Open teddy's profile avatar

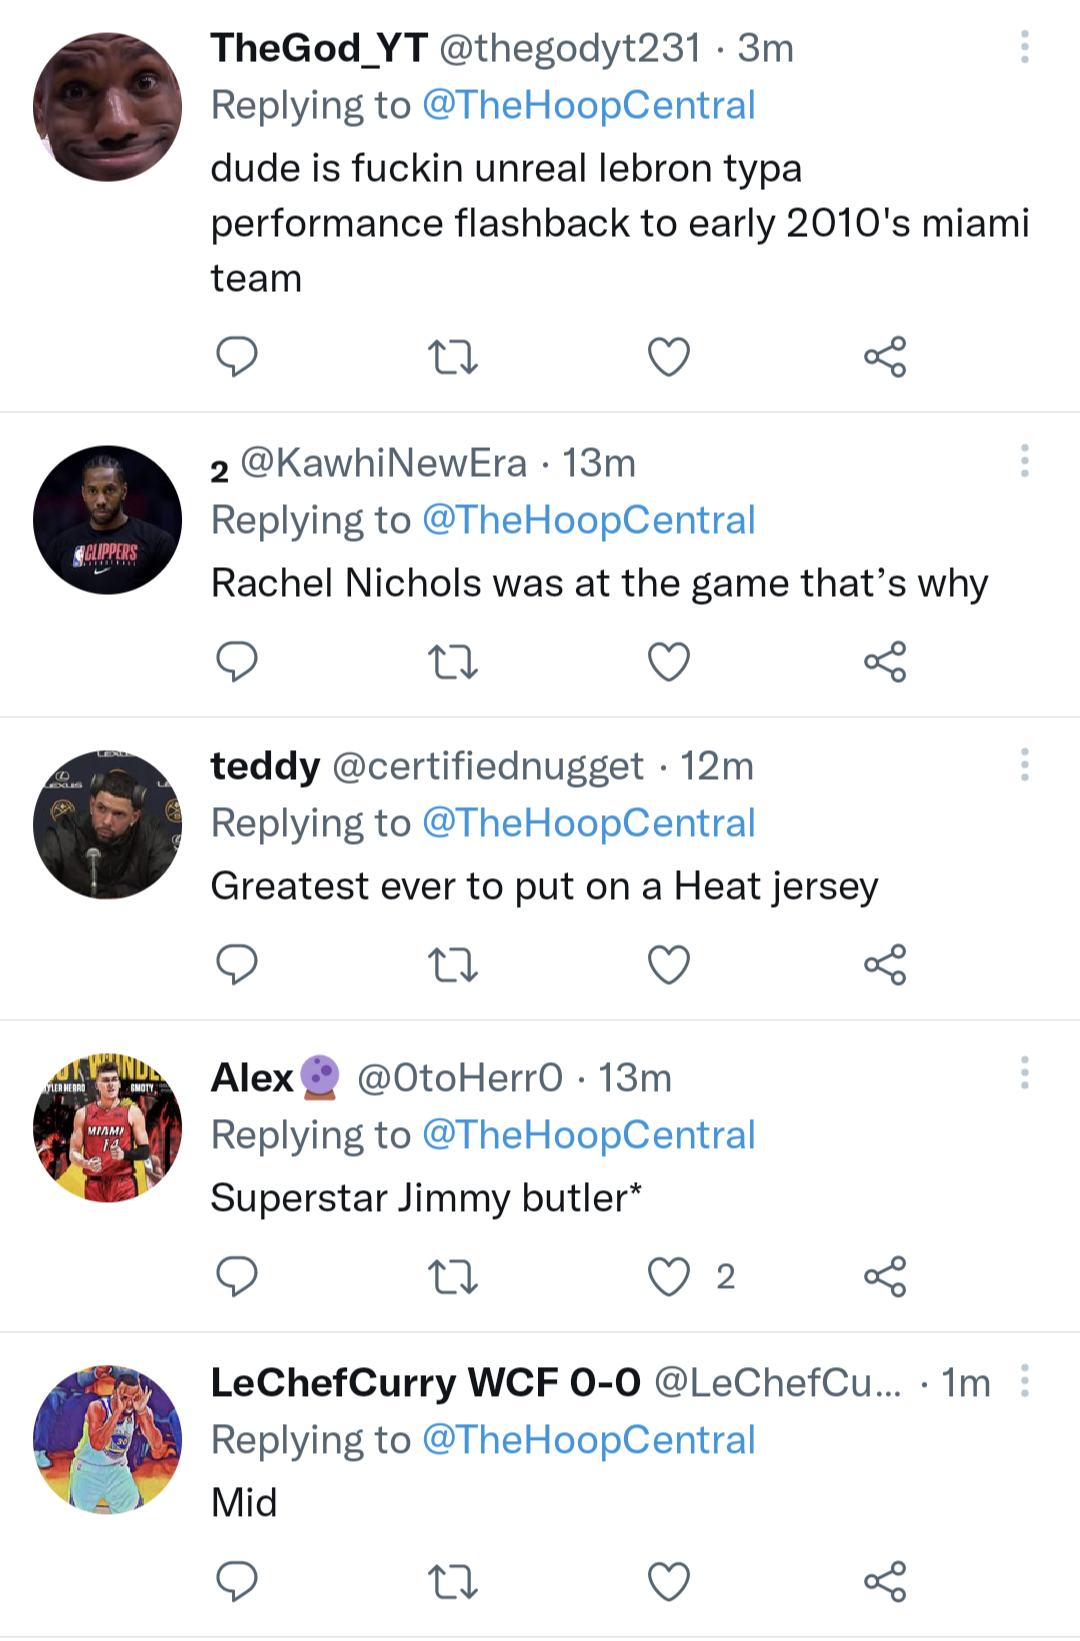[x=107, y=824]
